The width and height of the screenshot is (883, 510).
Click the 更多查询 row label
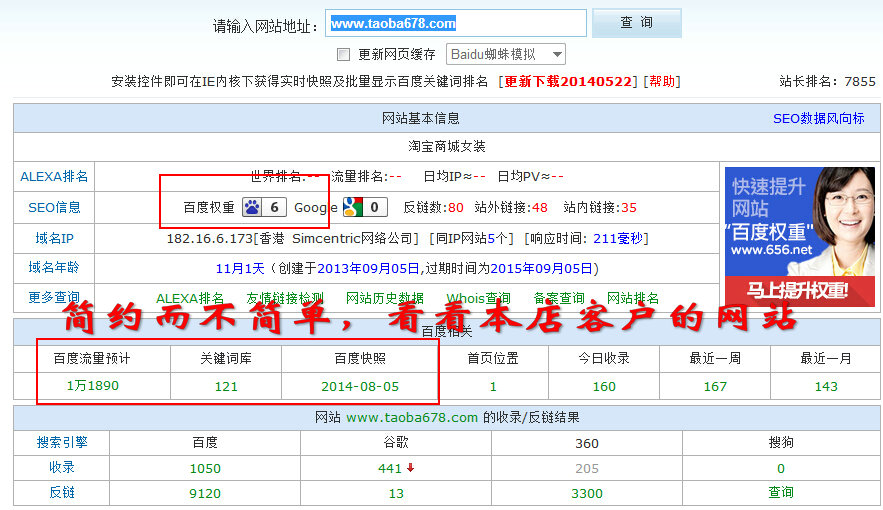[54, 297]
